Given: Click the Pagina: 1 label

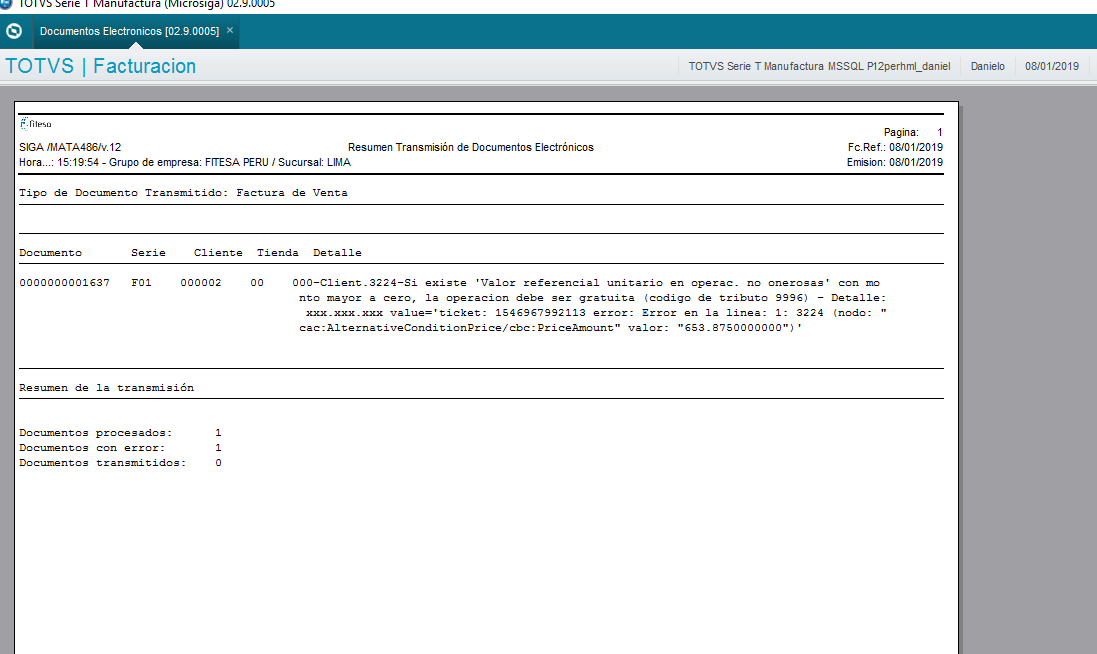Looking at the screenshot, I should pos(913,132).
